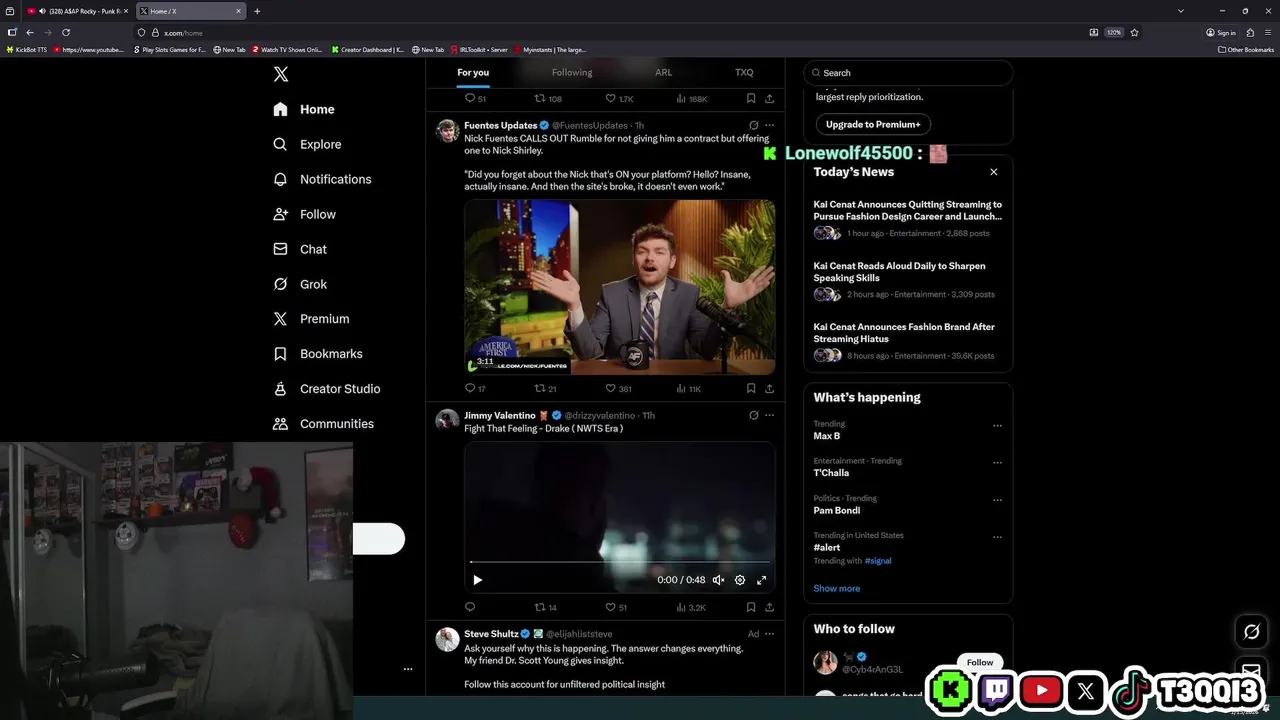Open more options for Pam Bondi trend

(x=997, y=500)
